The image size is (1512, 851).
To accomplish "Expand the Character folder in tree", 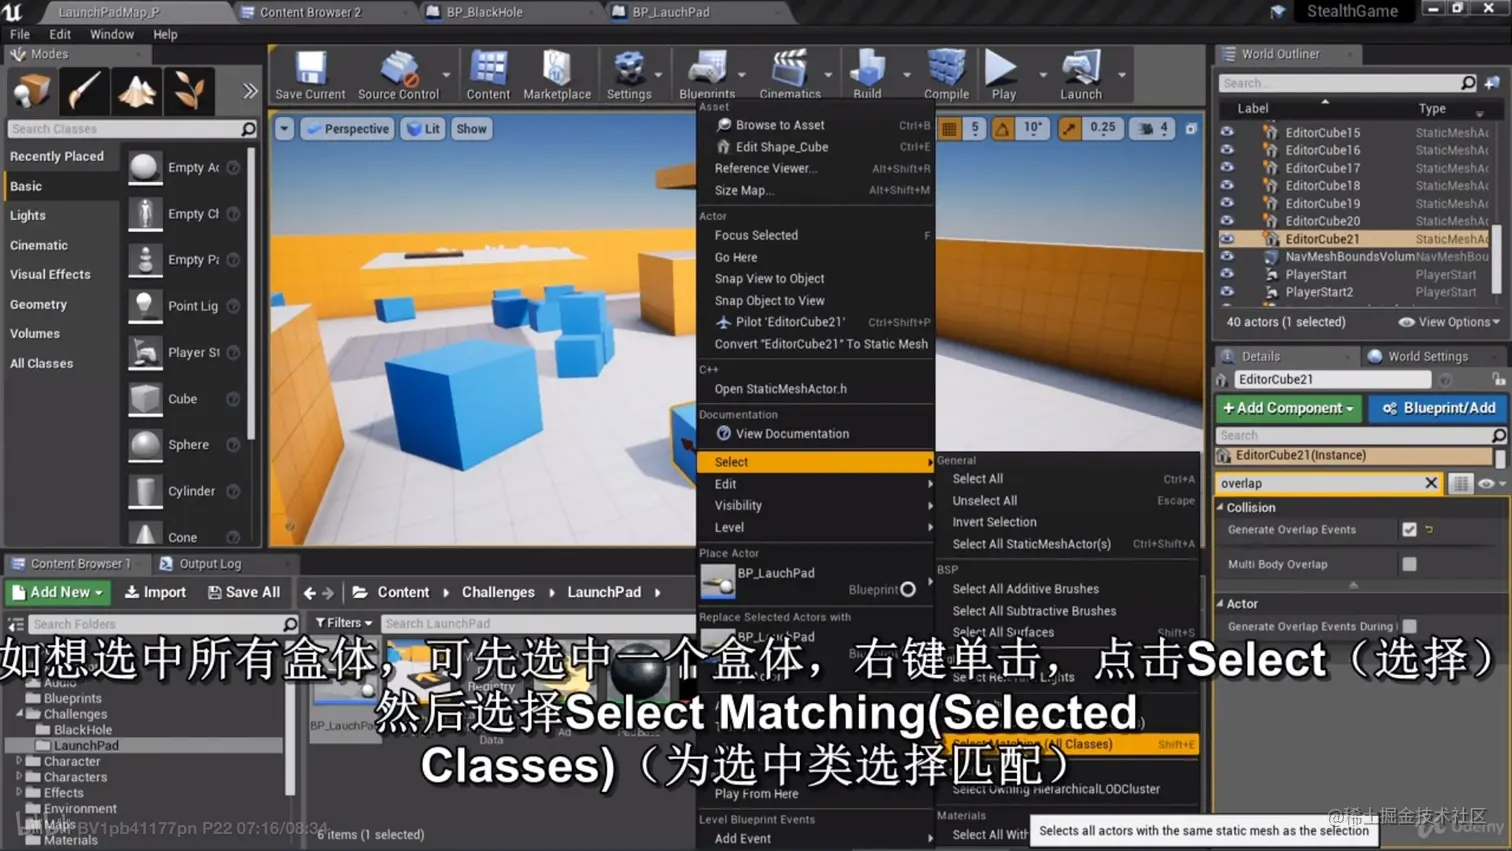I will pyautogui.click(x=18, y=761).
